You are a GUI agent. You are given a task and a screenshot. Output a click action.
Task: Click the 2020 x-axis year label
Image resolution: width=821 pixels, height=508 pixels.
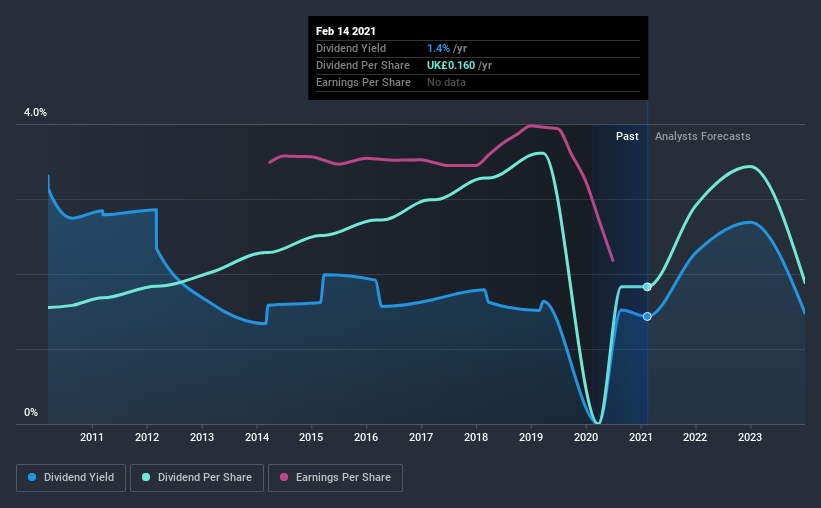[585, 437]
